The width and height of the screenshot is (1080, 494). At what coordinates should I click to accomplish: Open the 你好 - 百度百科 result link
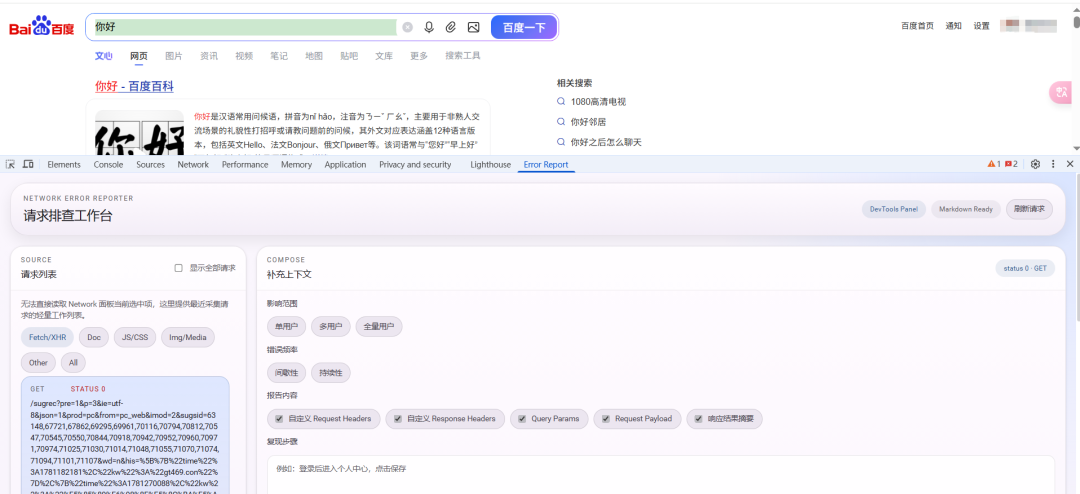(x=134, y=87)
